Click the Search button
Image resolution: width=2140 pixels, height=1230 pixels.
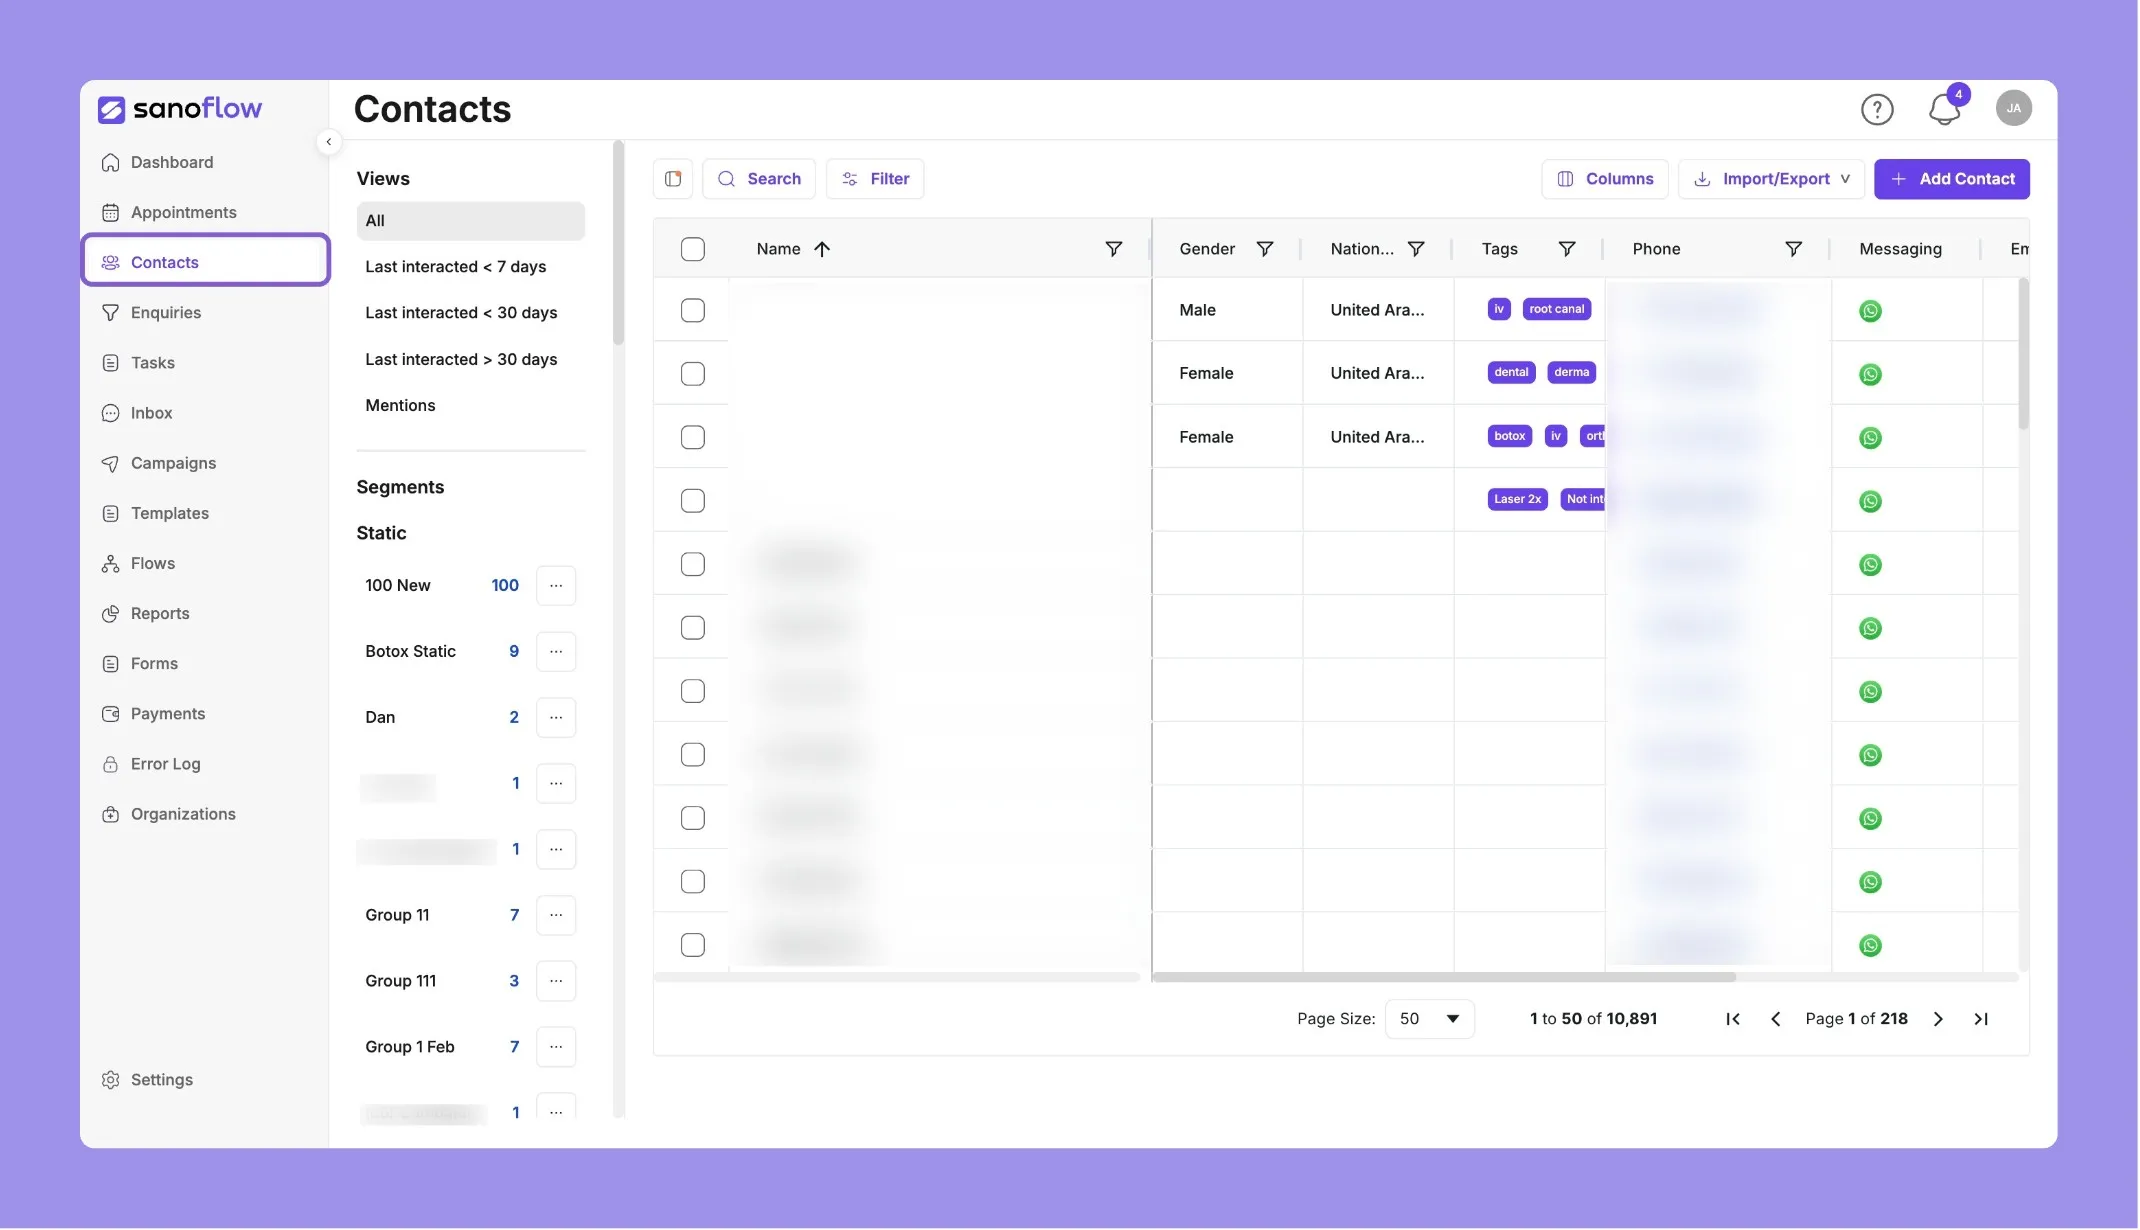pos(759,179)
